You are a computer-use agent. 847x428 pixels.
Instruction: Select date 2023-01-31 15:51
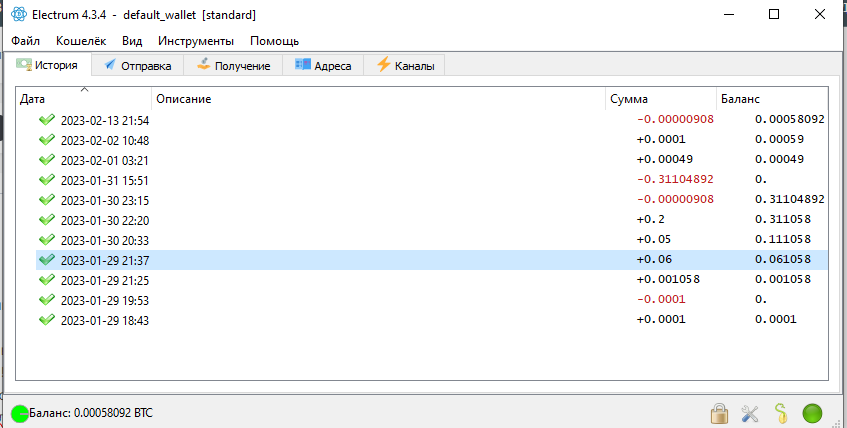(104, 180)
